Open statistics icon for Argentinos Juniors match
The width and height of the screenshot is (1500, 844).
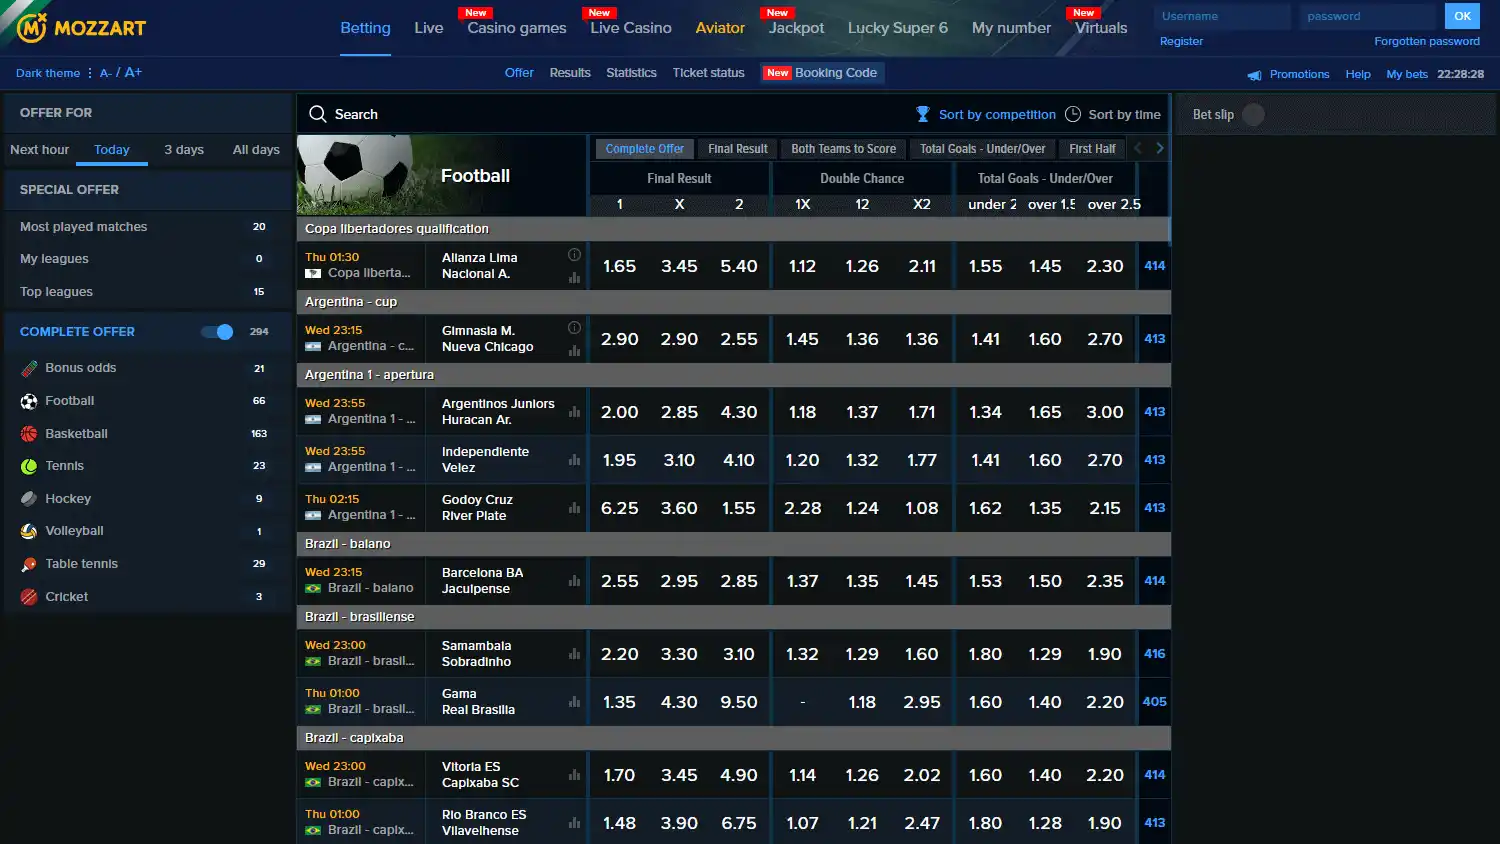[x=574, y=412]
